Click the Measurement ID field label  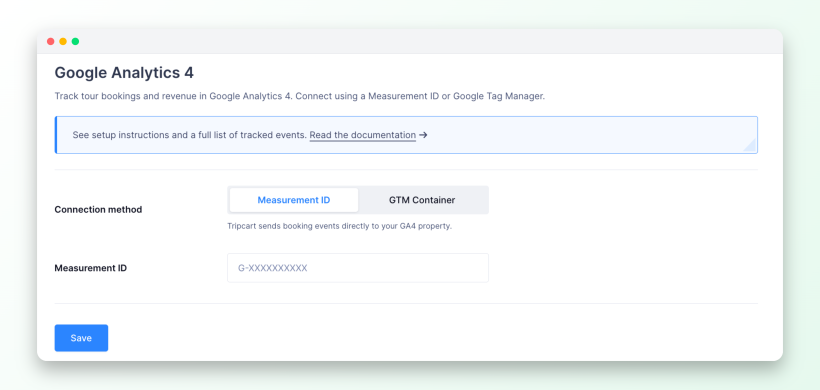pyautogui.click(x=90, y=268)
